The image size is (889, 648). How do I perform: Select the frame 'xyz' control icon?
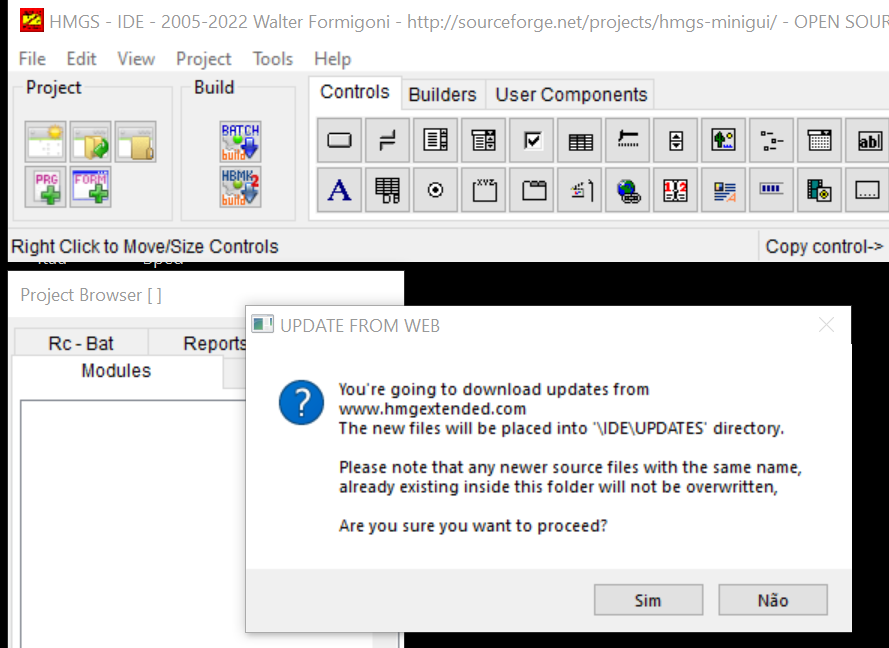[483, 190]
